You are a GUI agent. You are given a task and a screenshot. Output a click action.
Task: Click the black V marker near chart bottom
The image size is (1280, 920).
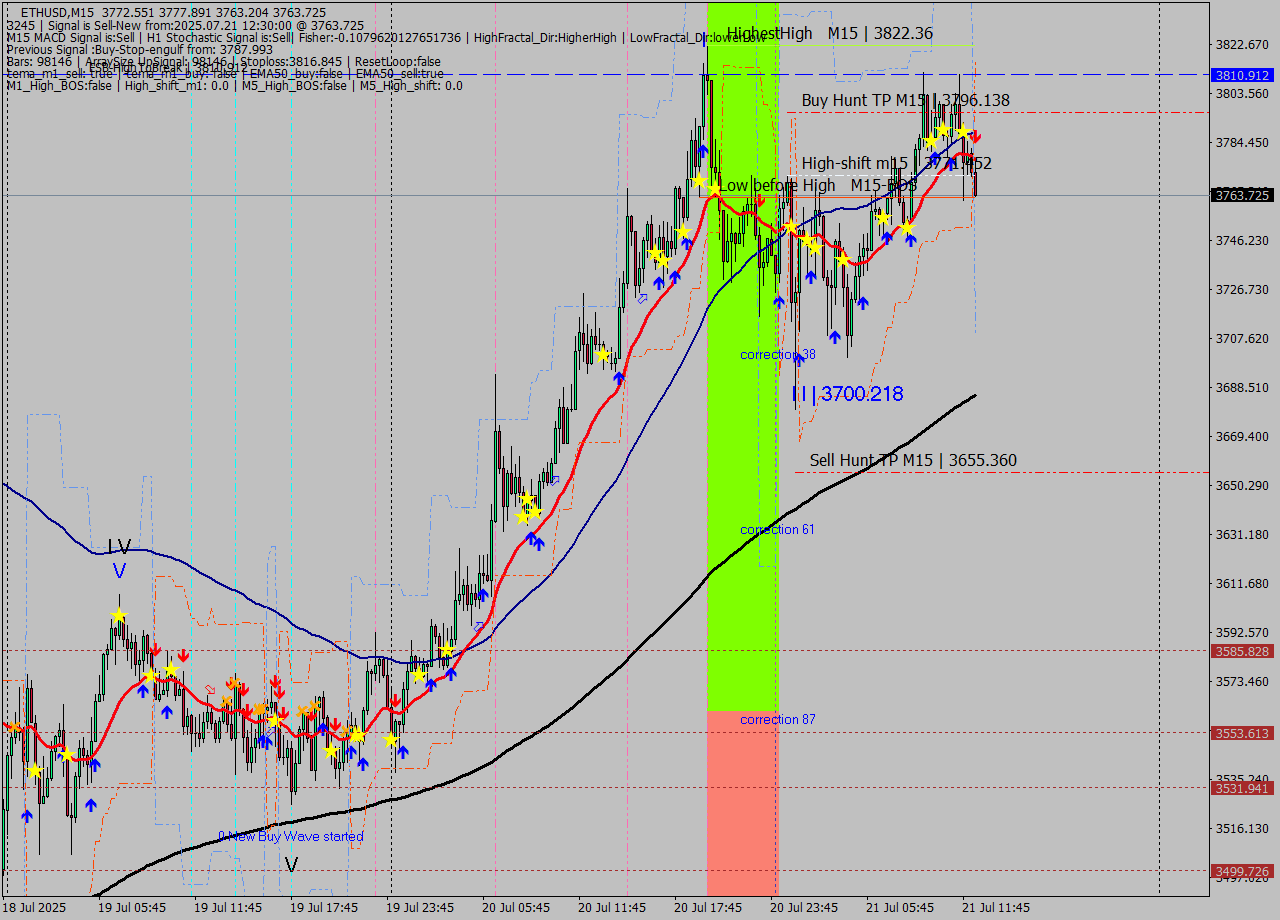(x=291, y=864)
